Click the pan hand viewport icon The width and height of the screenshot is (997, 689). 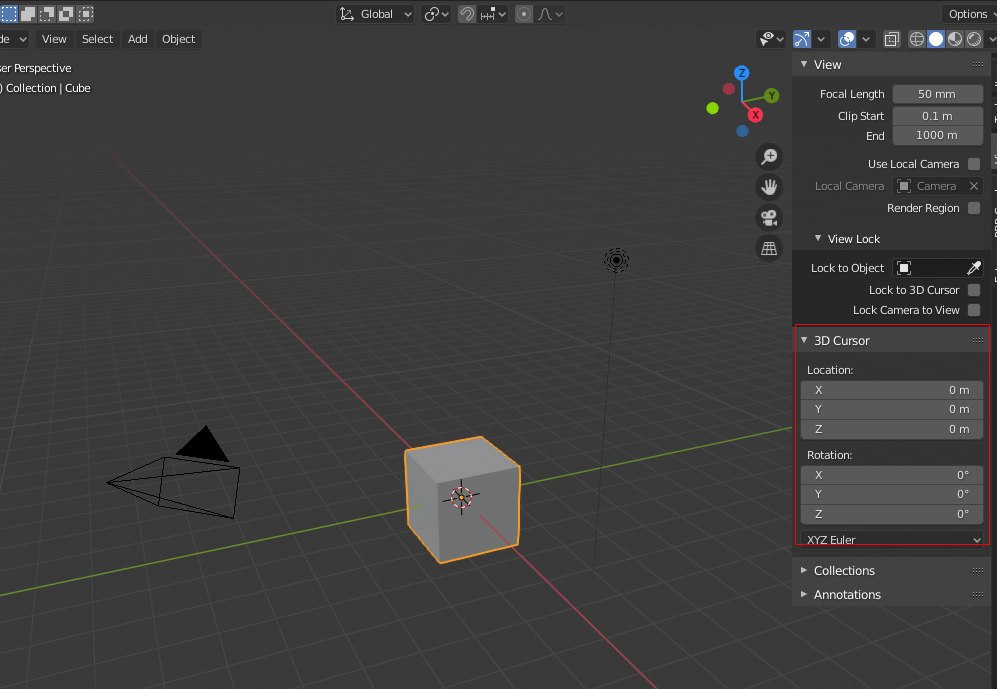769,187
